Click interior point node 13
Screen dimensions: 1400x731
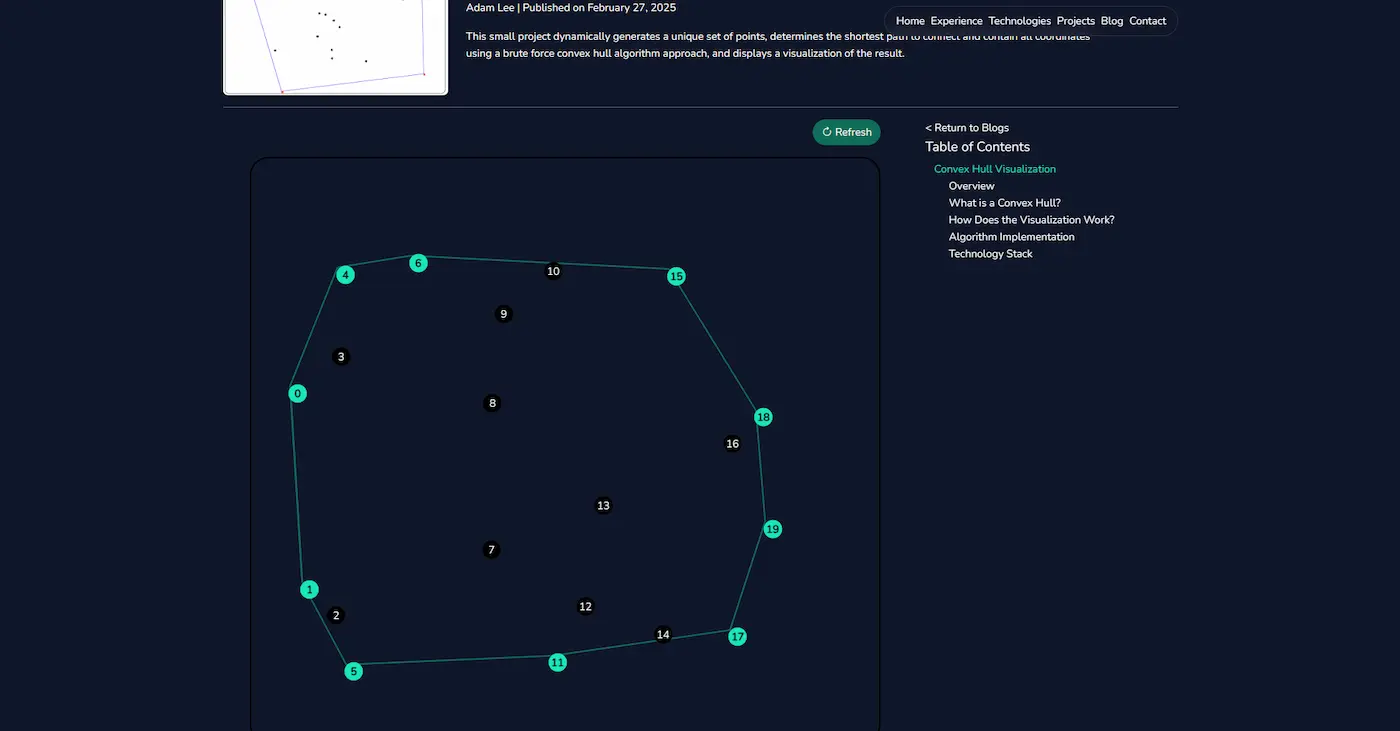pos(603,506)
